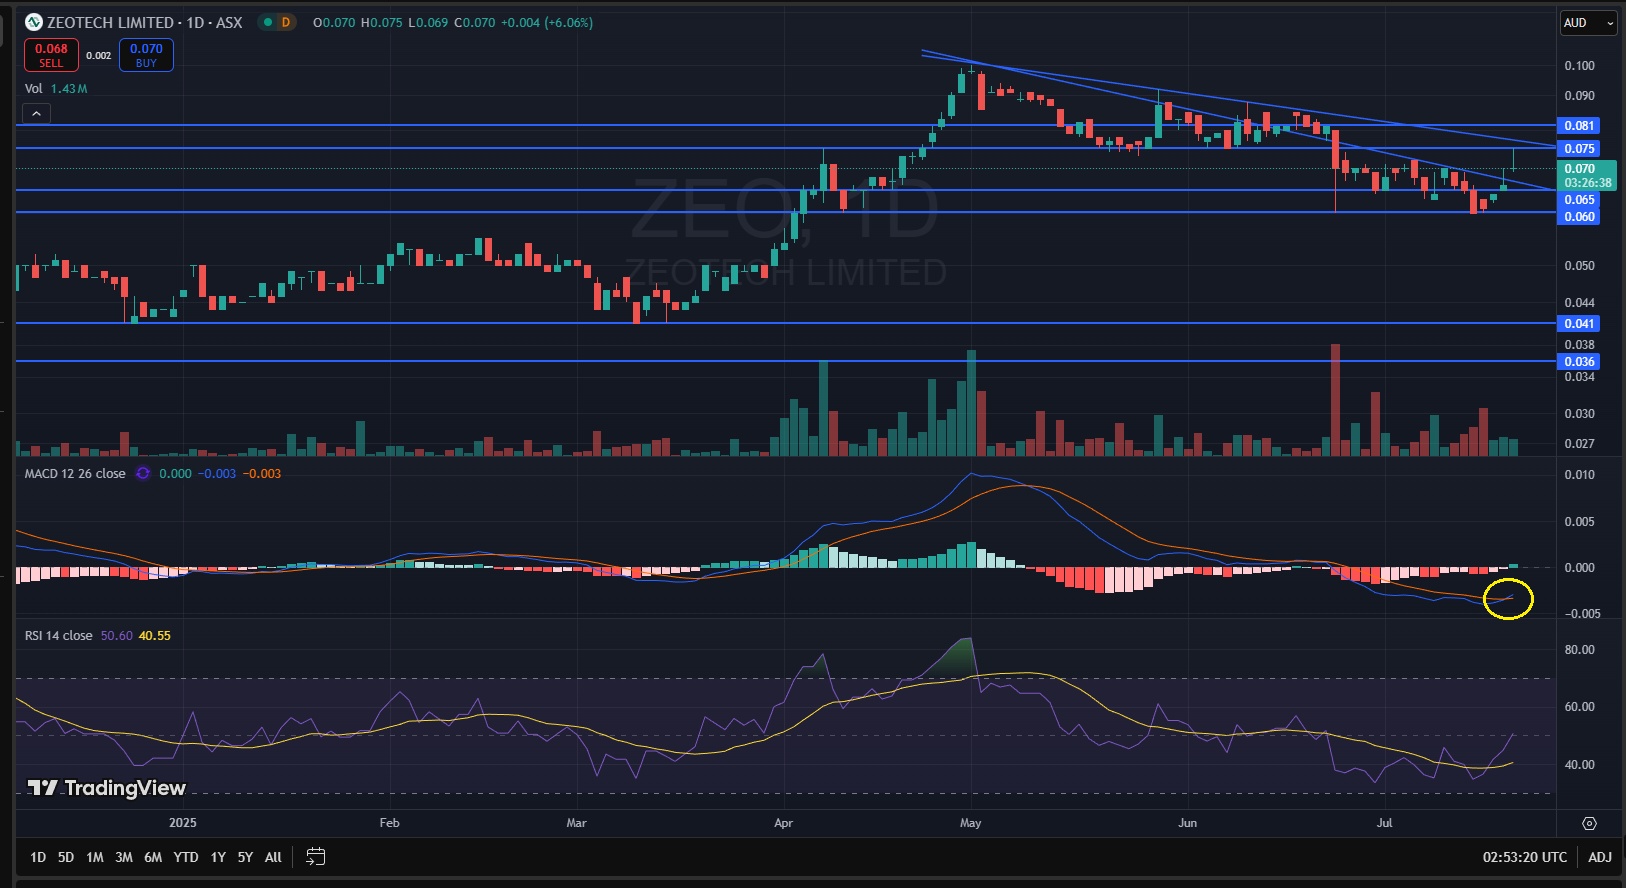Click the Zeotech symbol logo icon
Viewport: 1626px width, 888px height.
[x=33, y=22]
